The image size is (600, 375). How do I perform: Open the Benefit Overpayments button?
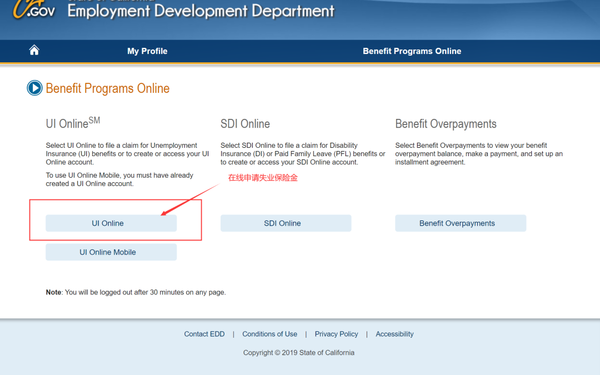click(x=461, y=223)
